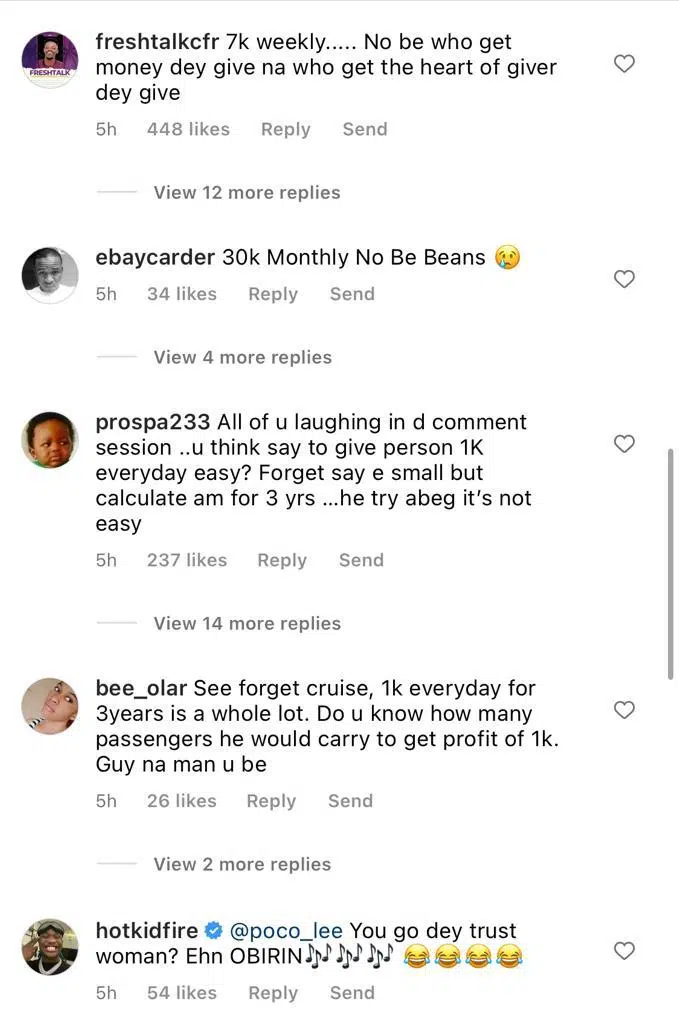Tap heart icon beside hotkidfire's comment

pos(624,951)
